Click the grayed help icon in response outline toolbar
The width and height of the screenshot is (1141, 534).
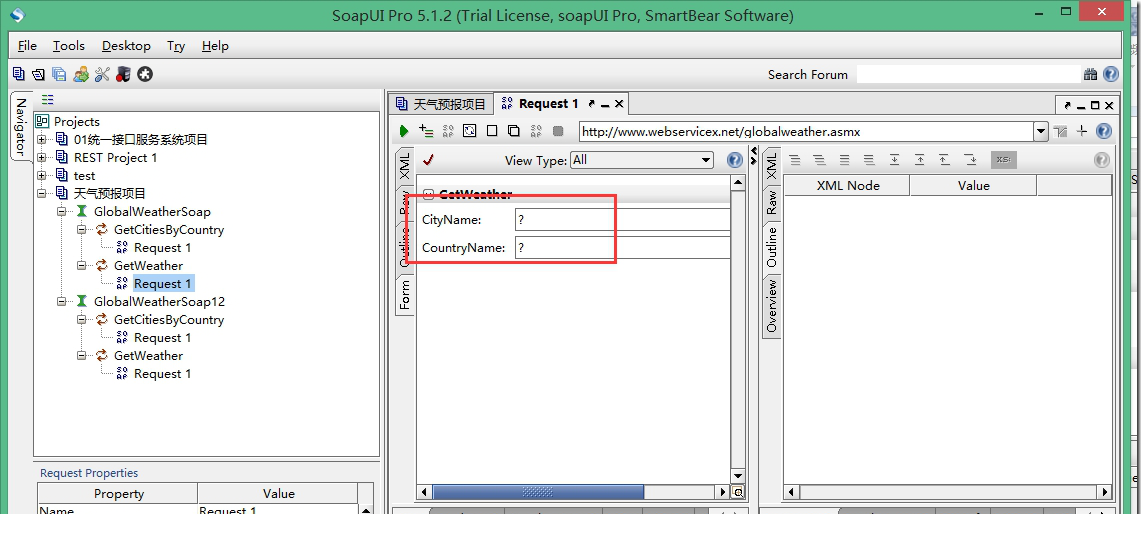1102,160
